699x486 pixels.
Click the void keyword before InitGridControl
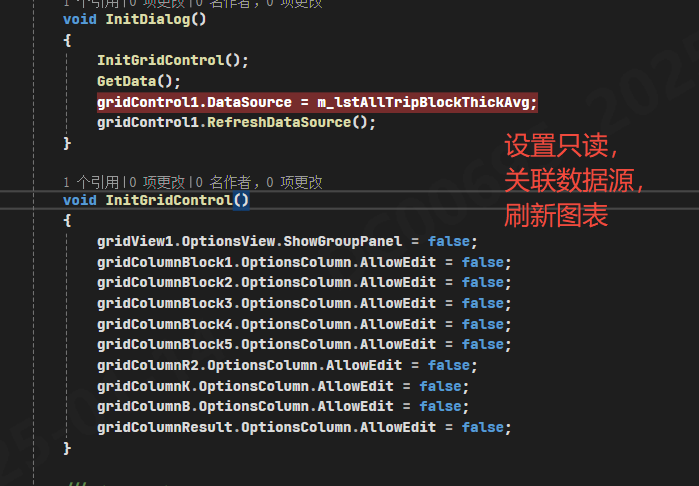tap(80, 200)
